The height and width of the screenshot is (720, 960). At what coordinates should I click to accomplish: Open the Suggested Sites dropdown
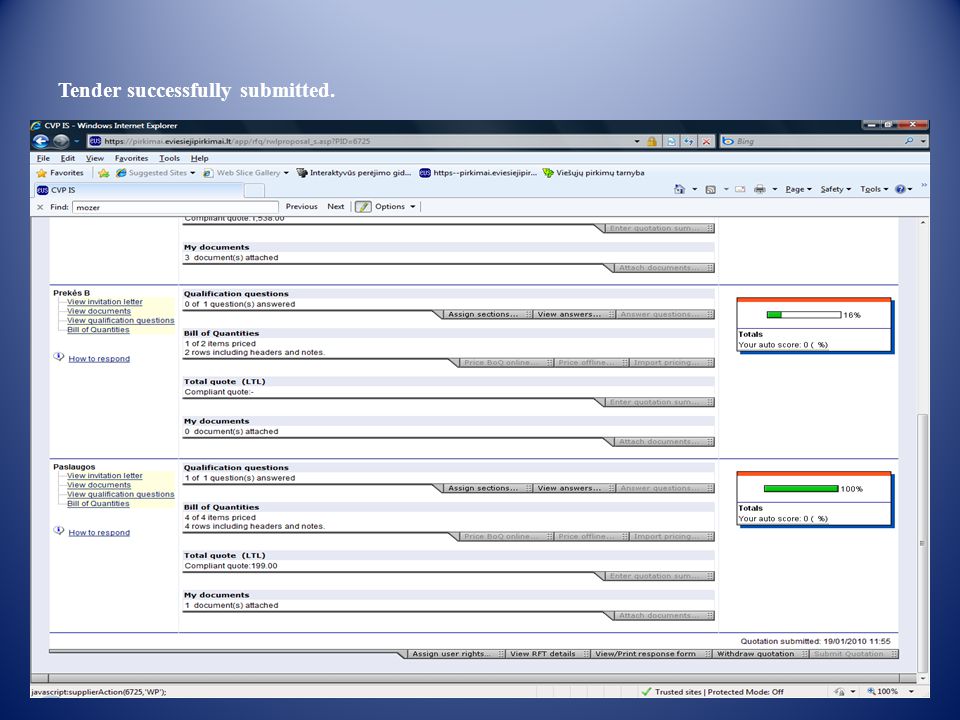coord(192,173)
